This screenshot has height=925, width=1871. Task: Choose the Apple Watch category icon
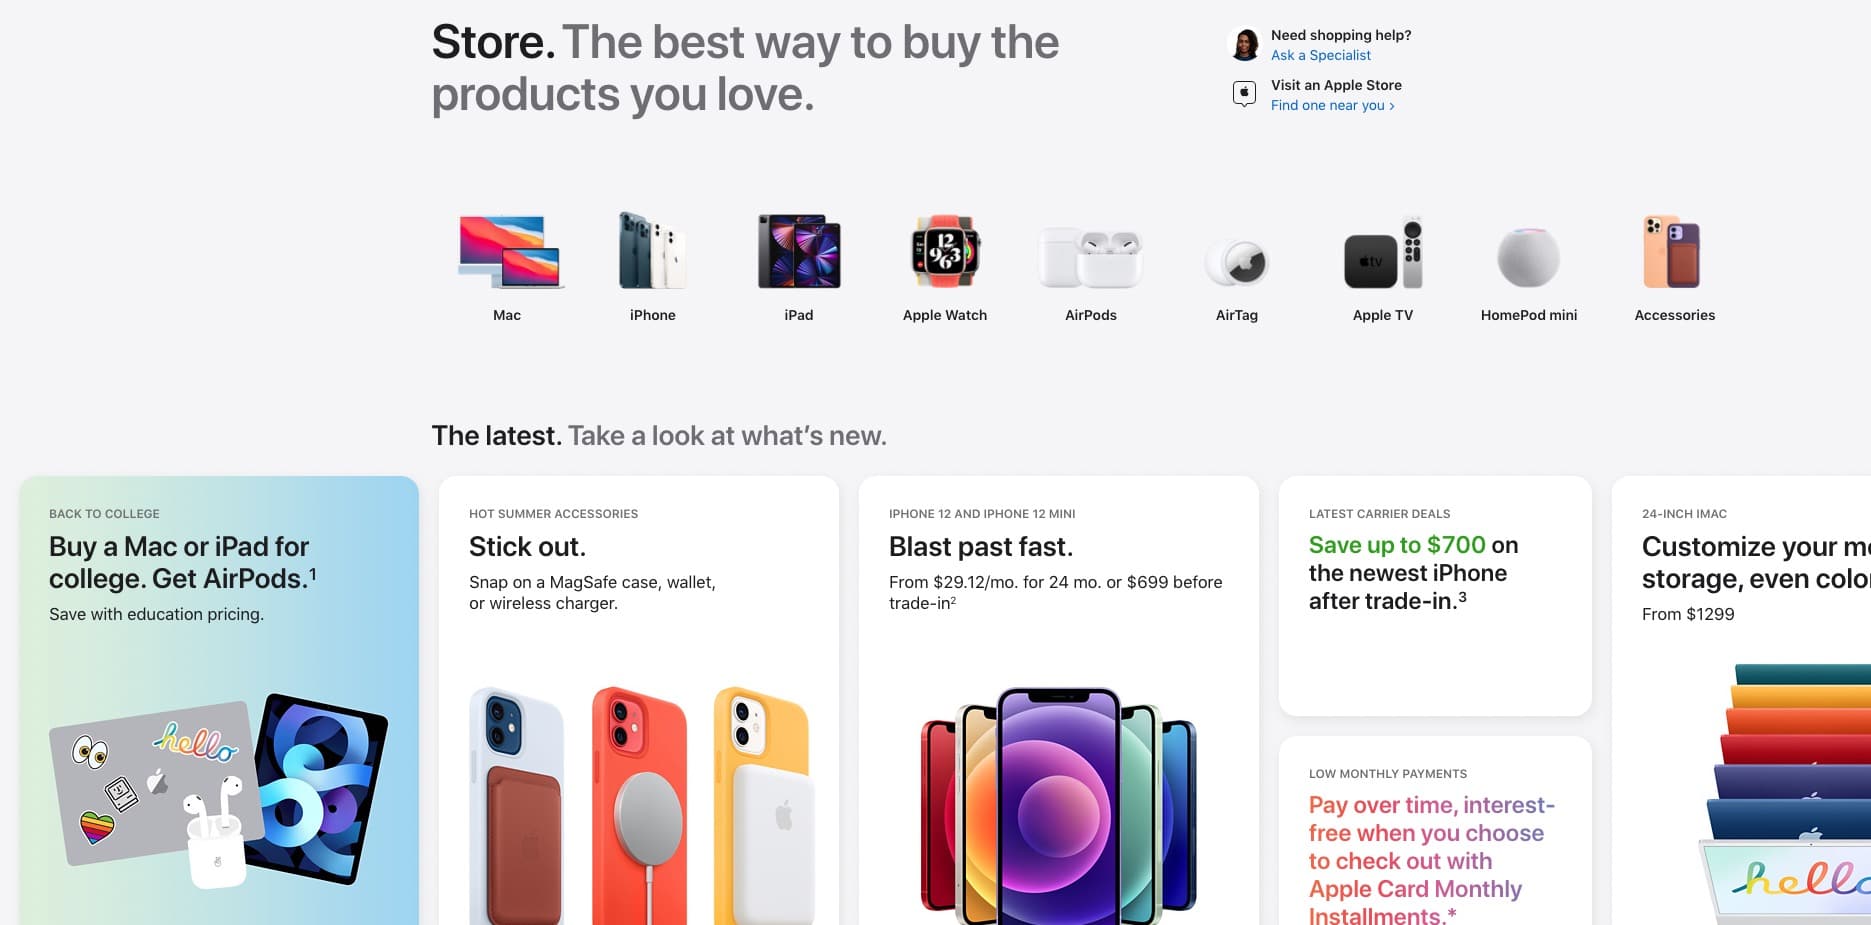pos(945,251)
